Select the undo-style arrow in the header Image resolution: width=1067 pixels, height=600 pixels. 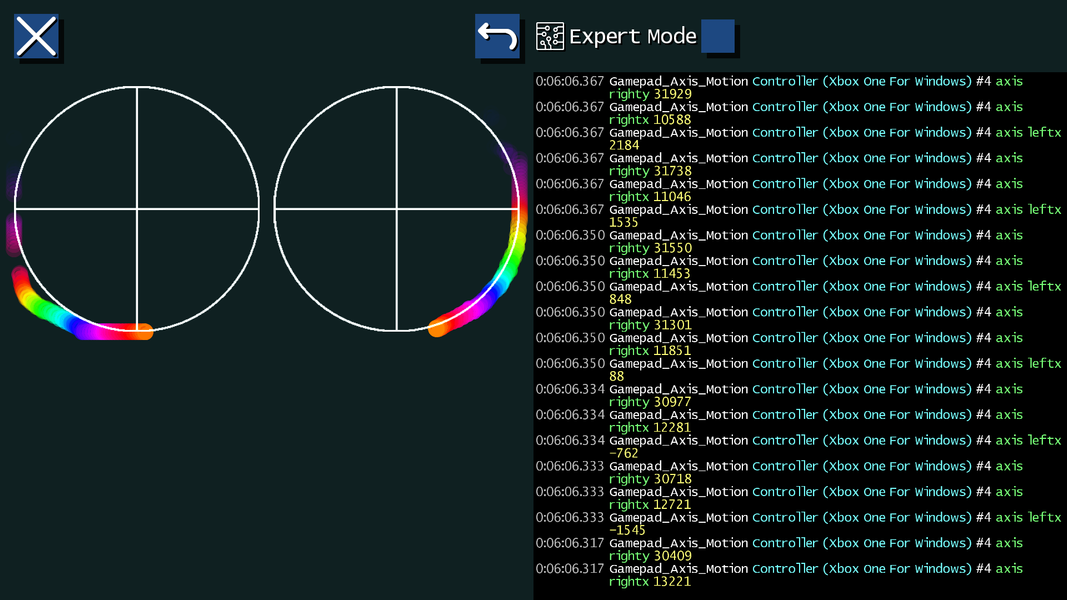[498, 33]
